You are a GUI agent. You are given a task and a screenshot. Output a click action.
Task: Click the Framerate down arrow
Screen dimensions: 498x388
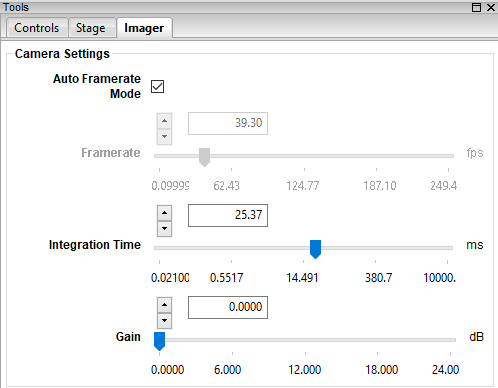(164, 137)
